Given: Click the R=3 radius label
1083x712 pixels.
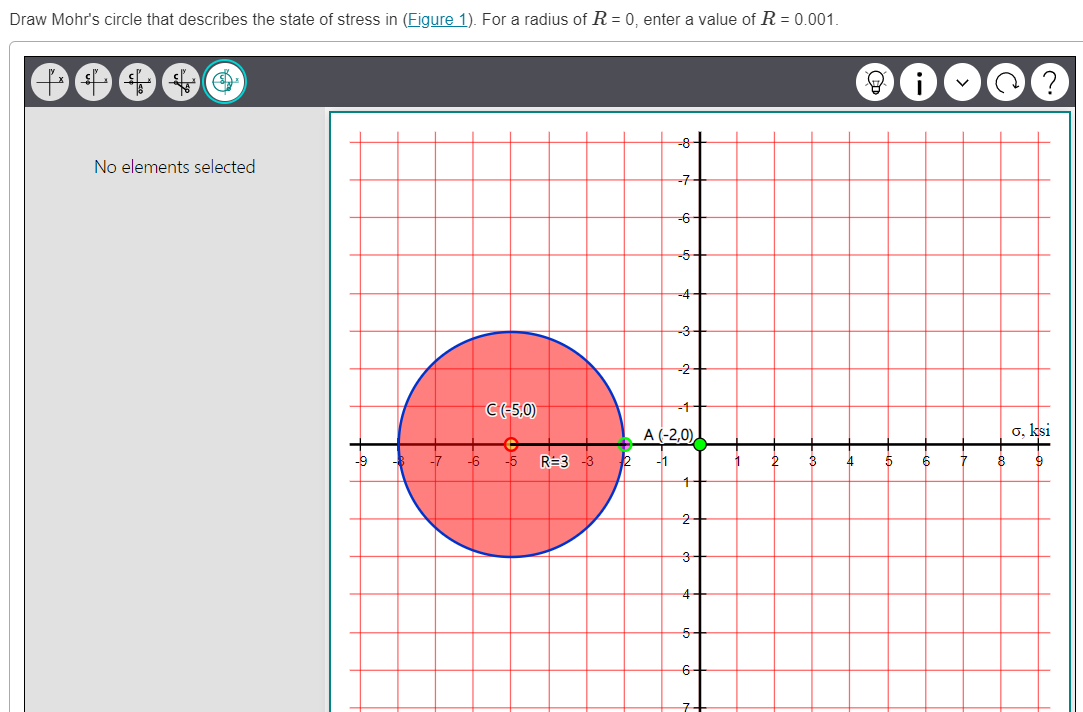Looking at the screenshot, I should tap(555, 461).
